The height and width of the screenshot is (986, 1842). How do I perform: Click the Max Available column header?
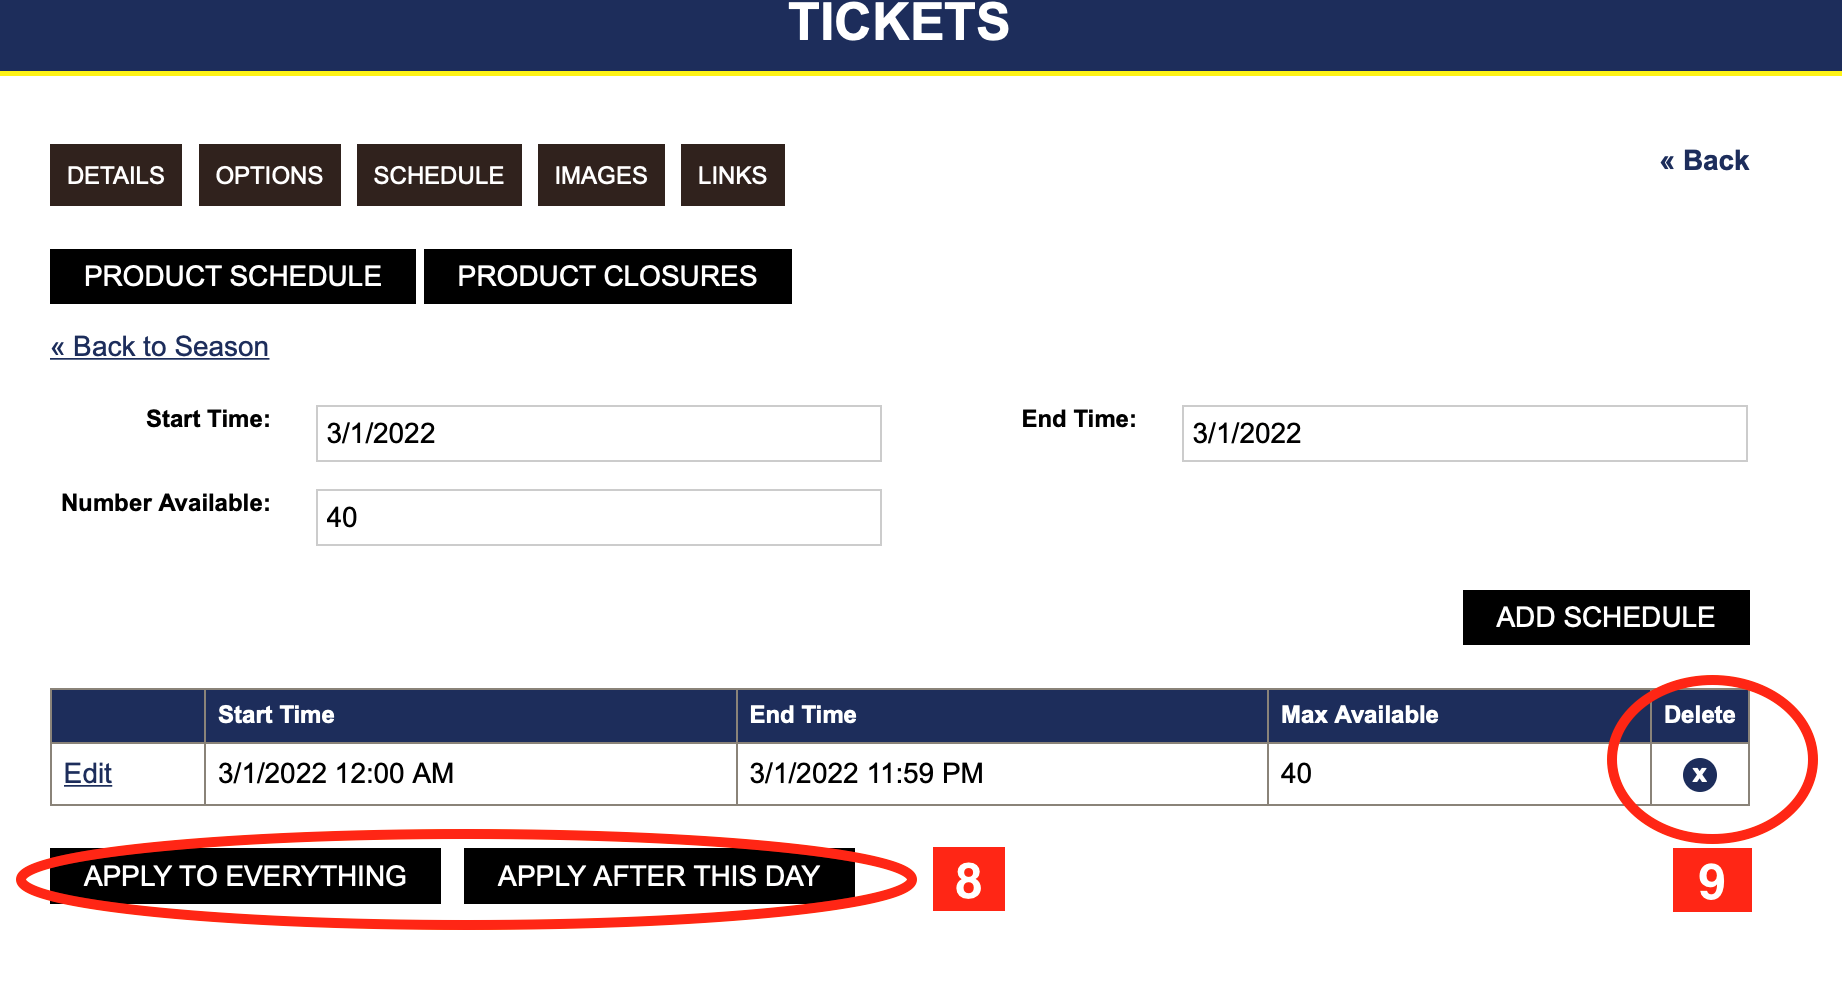pyautogui.click(x=1359, y=715)
